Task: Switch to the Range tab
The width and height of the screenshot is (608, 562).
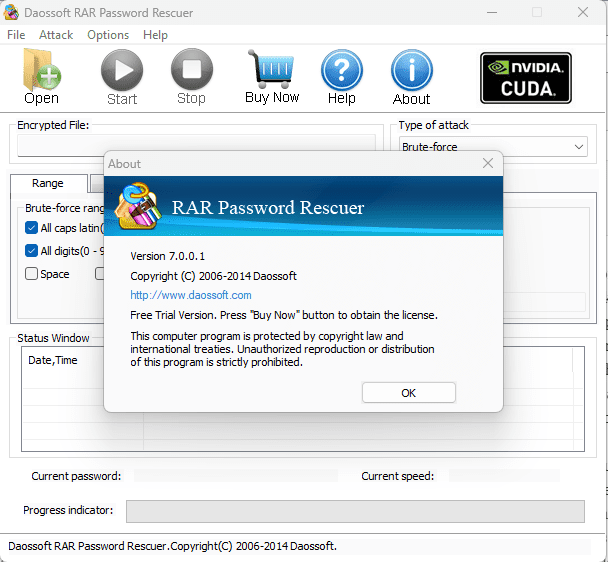Action: [x=48, y=183]
